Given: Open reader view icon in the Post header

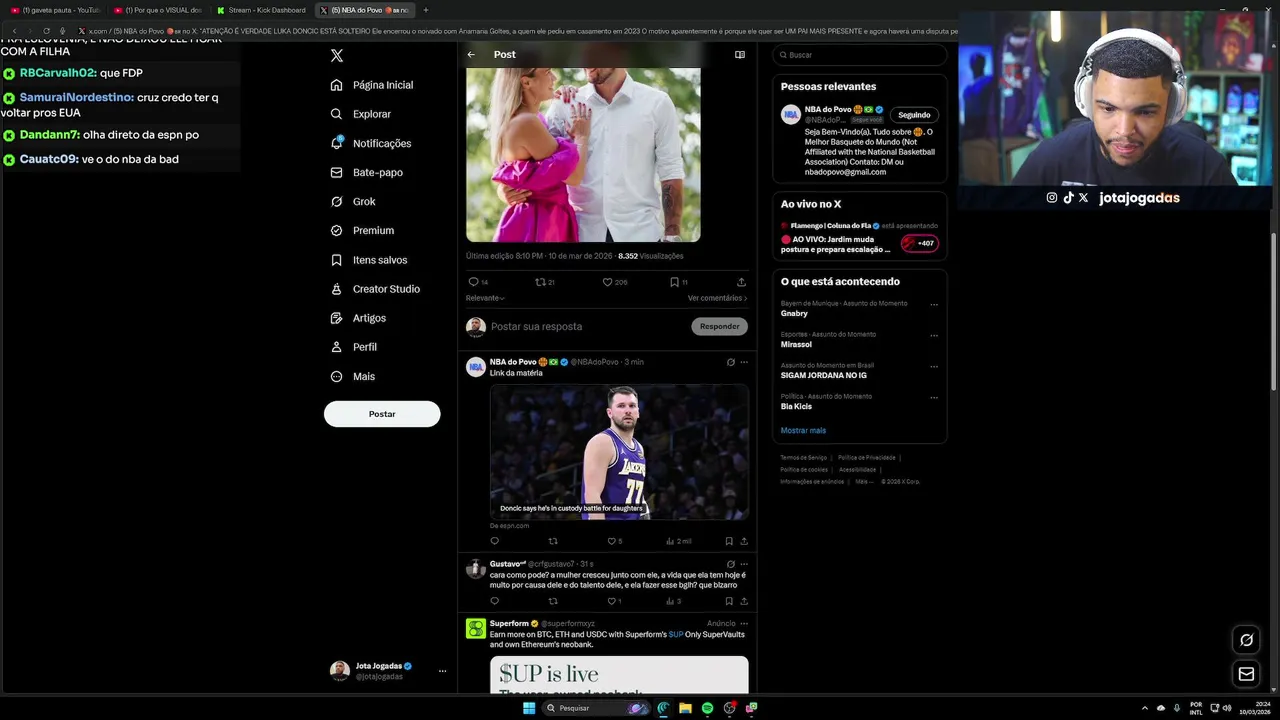Looking at the screenshot, I should pyautogui.click(x=740, y=55).
